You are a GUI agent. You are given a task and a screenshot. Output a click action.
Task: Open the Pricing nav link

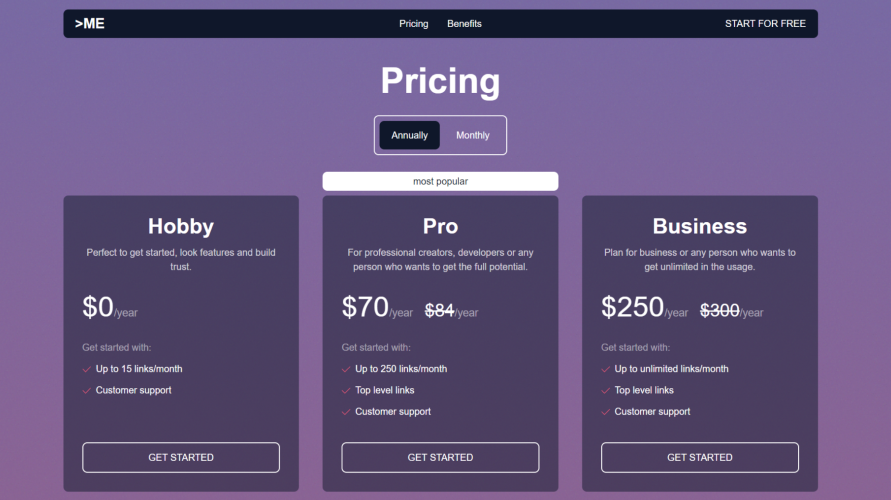pyautogui.click(x=413, y=24)
